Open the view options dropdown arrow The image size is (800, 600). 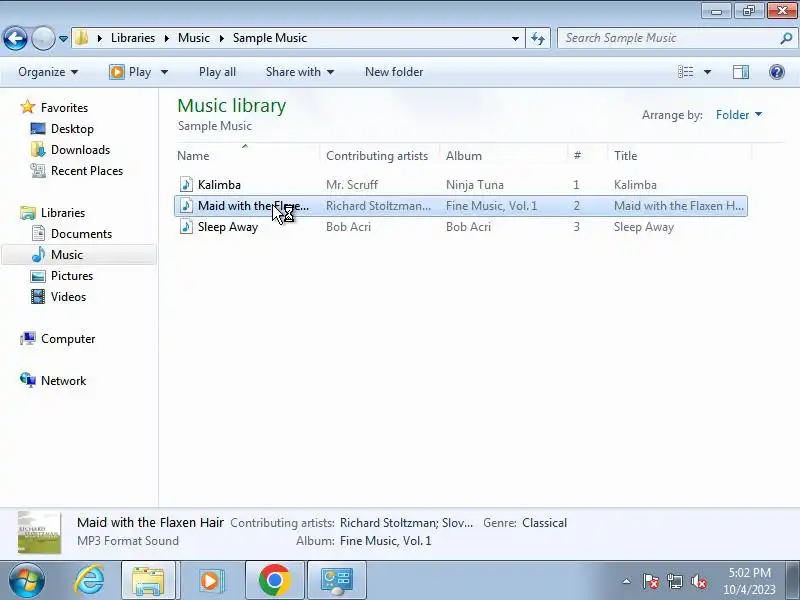(708, 72)
